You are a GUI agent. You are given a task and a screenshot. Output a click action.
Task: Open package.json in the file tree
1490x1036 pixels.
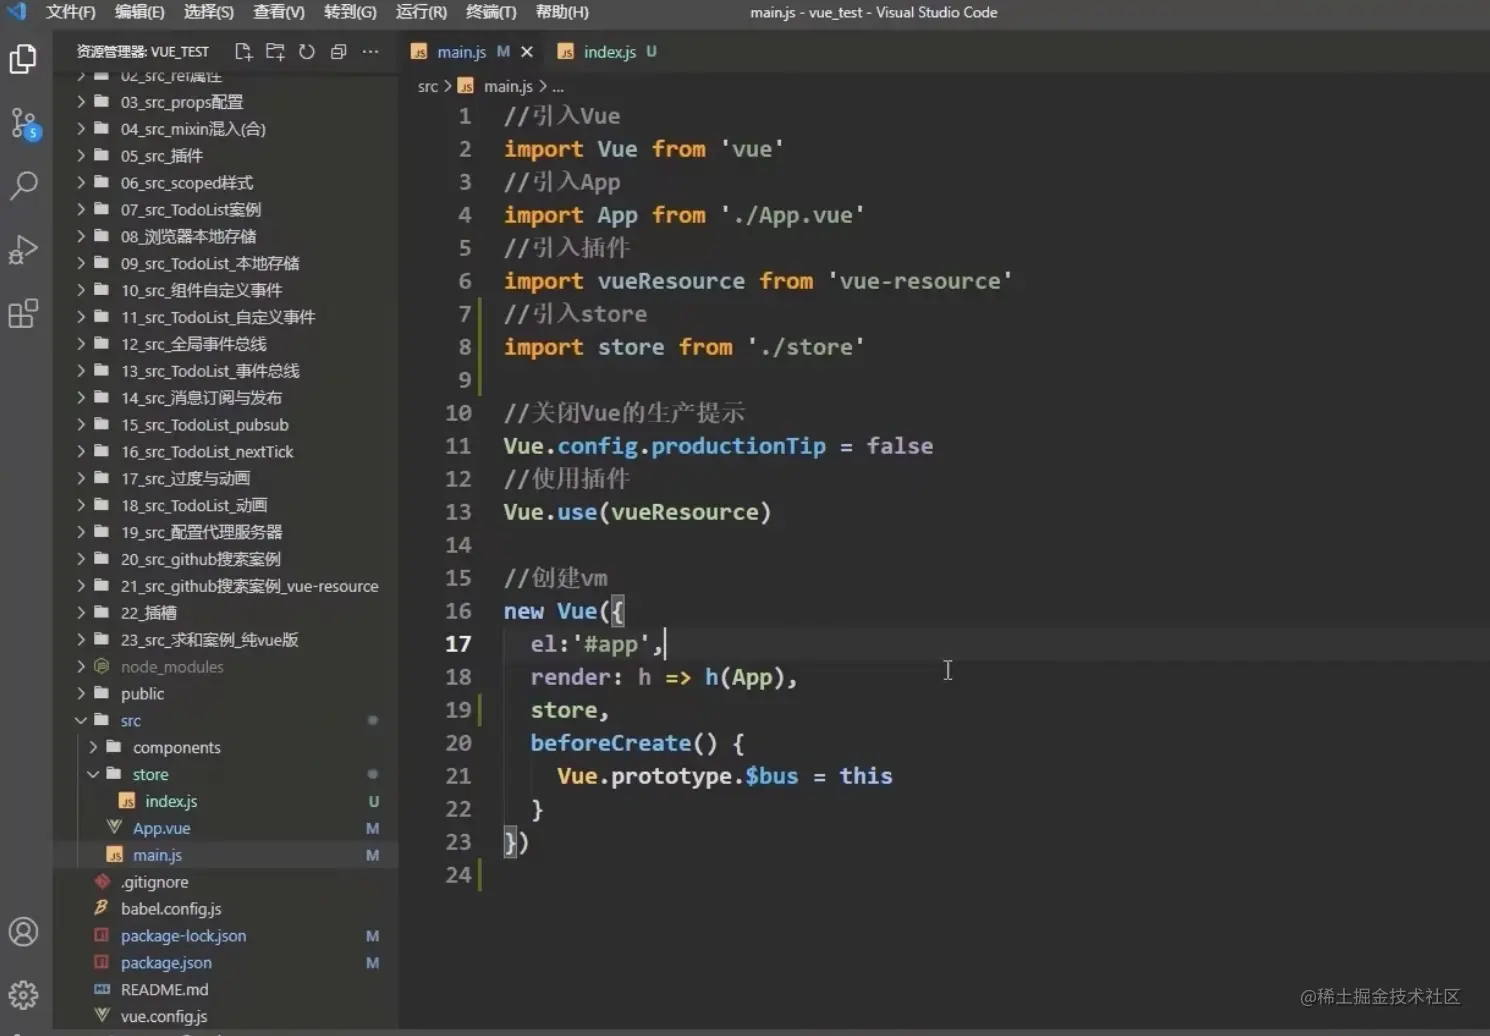pyautogui.click(x=166, y=963)
